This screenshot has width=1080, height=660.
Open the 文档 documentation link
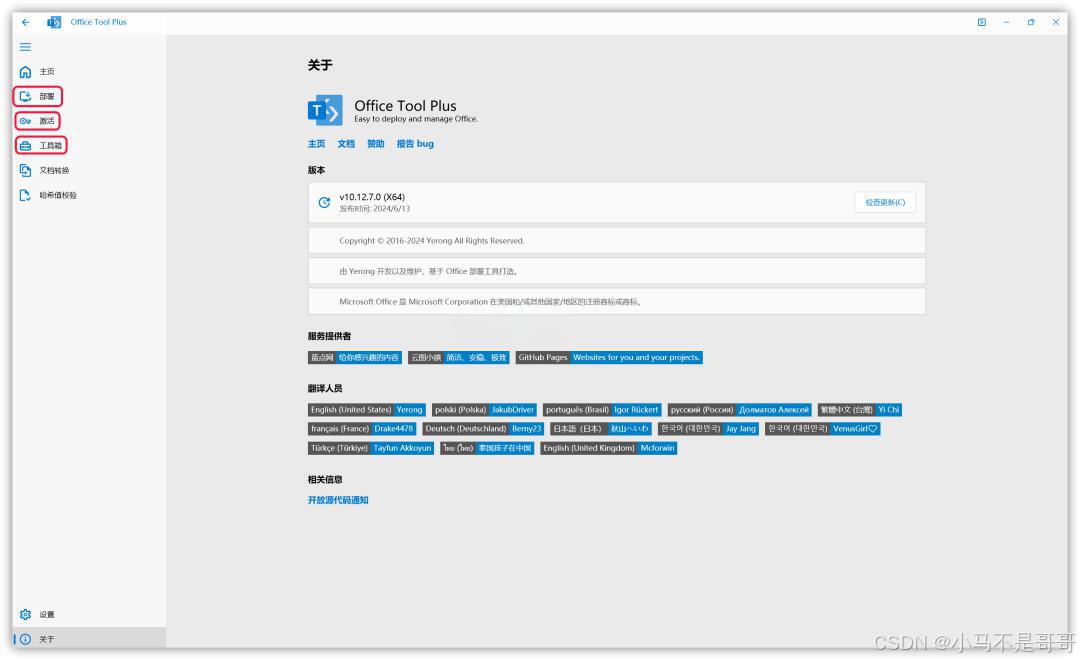[346, 144]
